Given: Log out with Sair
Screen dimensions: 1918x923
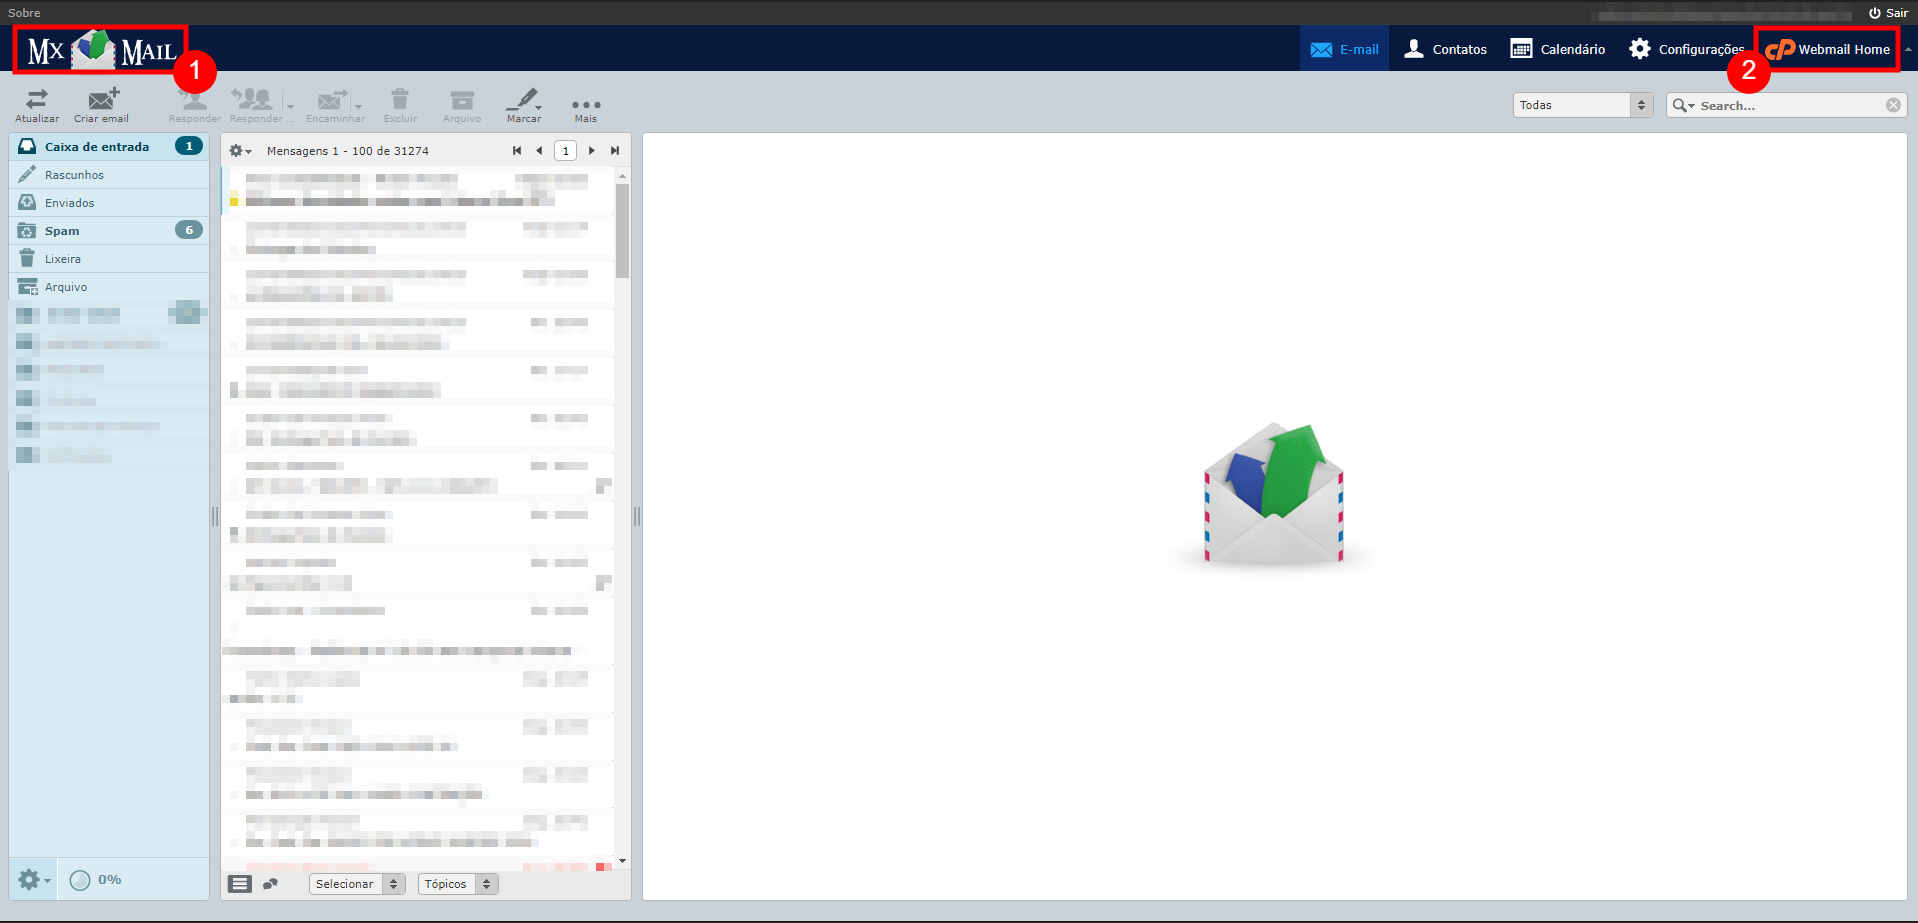Looking at the screenshot, I should tap(1888, 13).
